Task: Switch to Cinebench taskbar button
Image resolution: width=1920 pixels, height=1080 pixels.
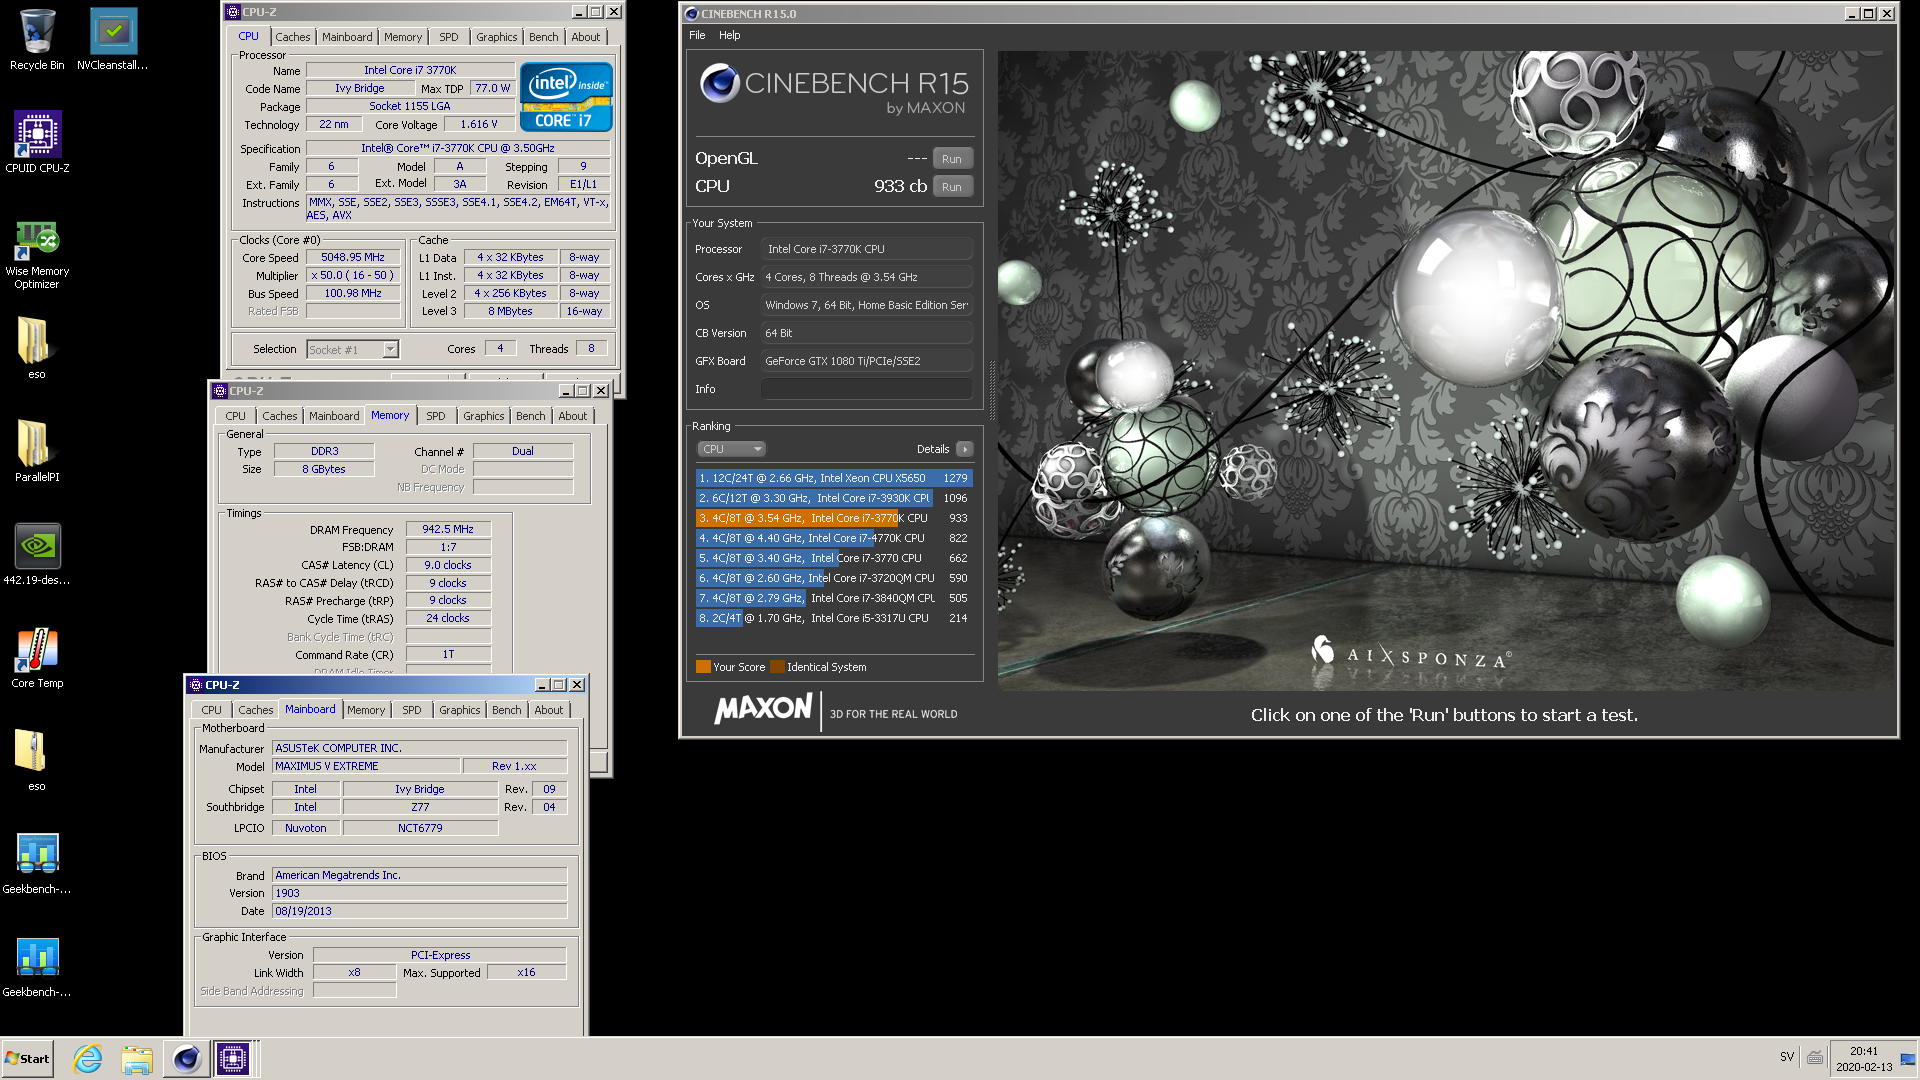Action: (186, 1059)
